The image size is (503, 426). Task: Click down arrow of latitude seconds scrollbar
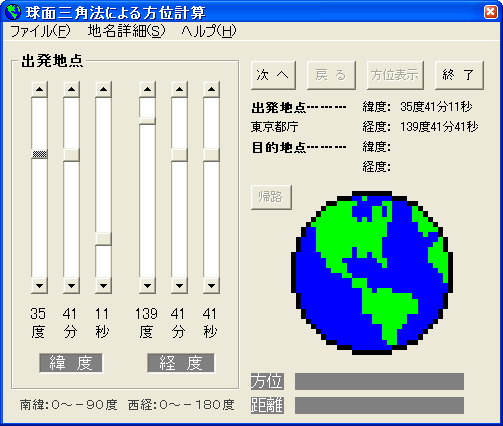[x=103, y=286]
